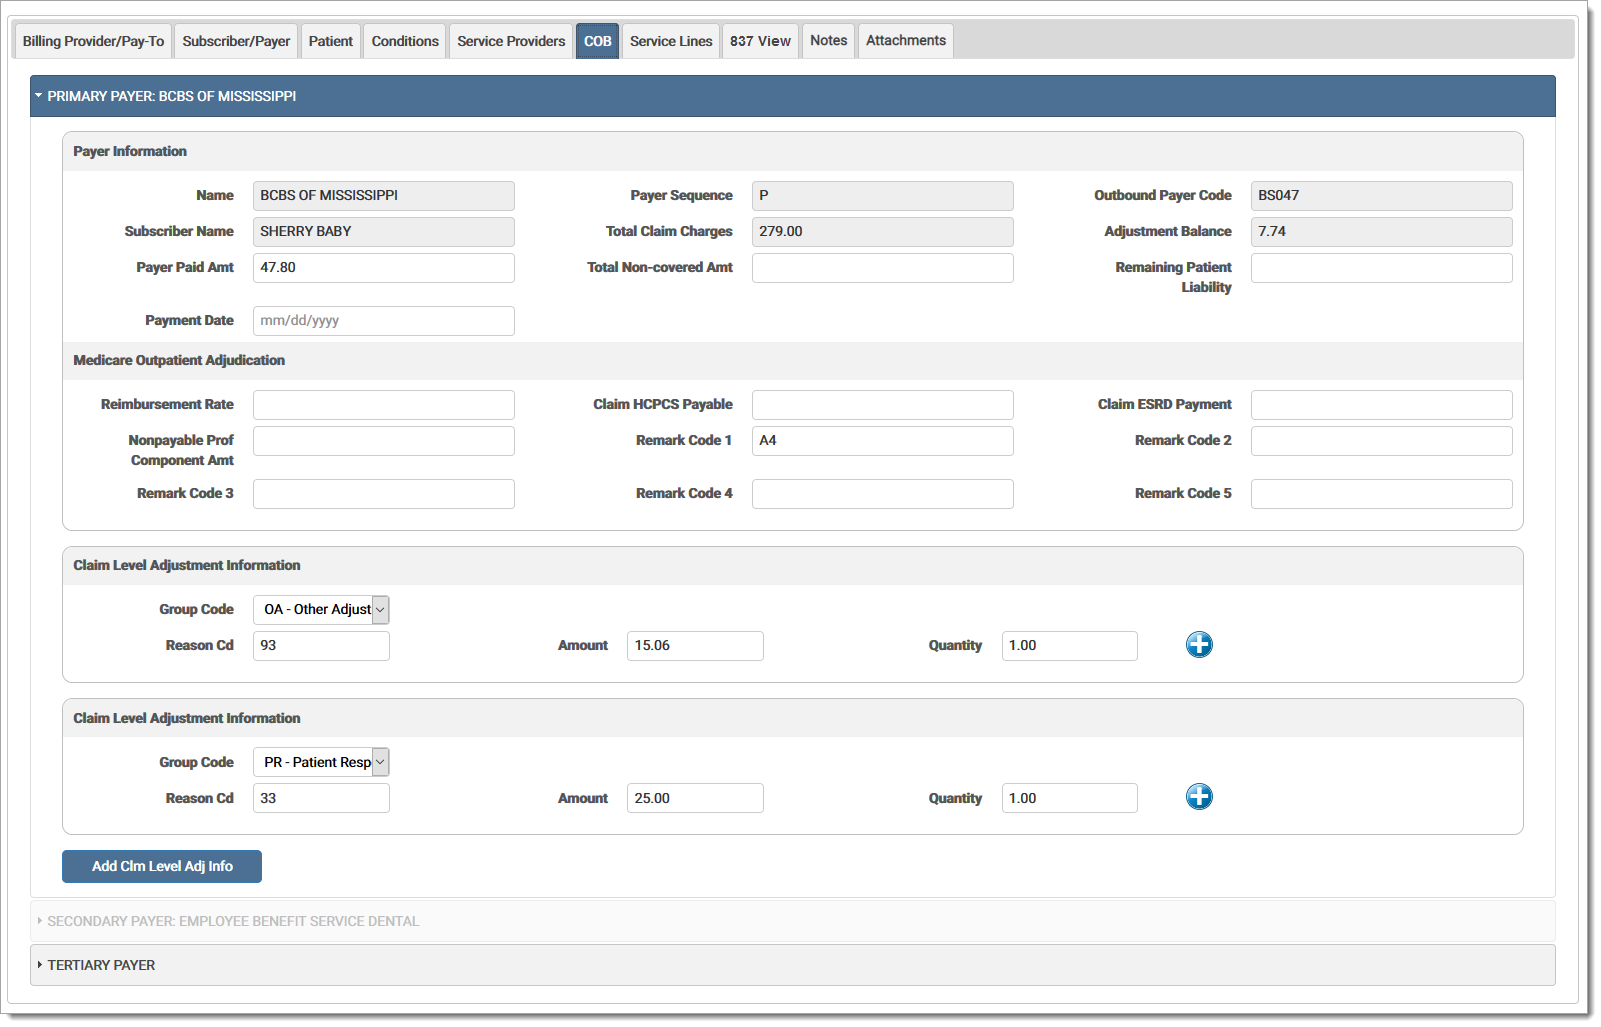The image size is (1601, 1027).
Task: Click the Payer Information heading
Action: [x=130, y=151]
